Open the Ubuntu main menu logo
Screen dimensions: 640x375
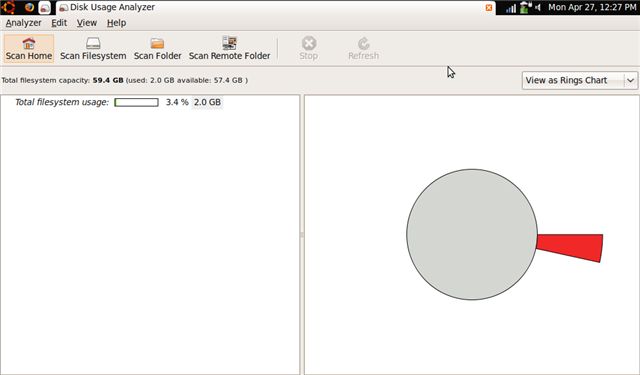(9, 7)
